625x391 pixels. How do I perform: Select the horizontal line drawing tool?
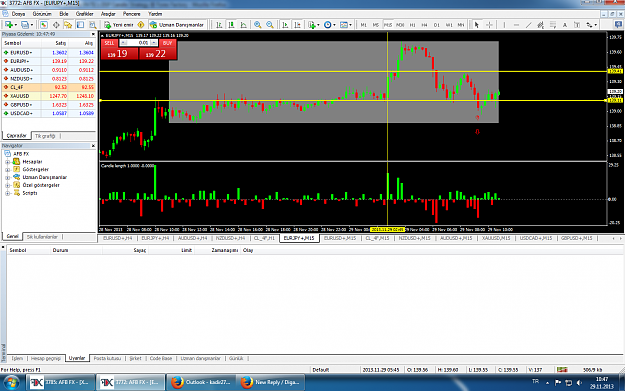[x=516, y=25]
